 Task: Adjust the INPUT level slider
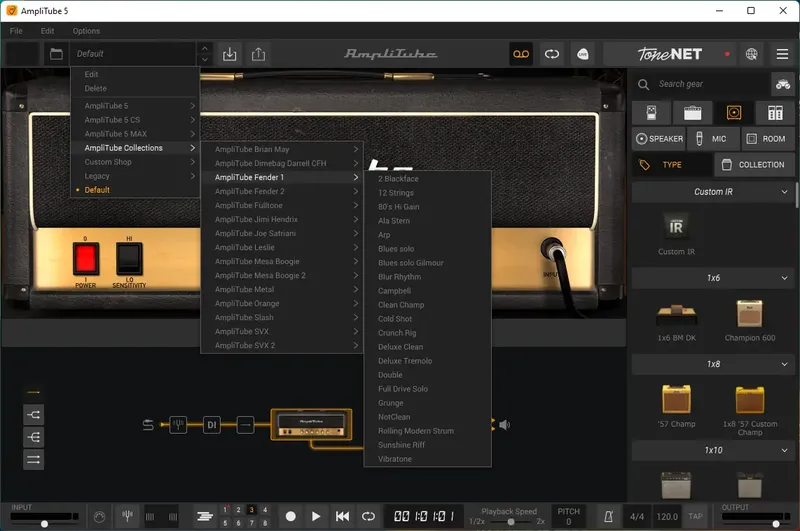point(44,523)
